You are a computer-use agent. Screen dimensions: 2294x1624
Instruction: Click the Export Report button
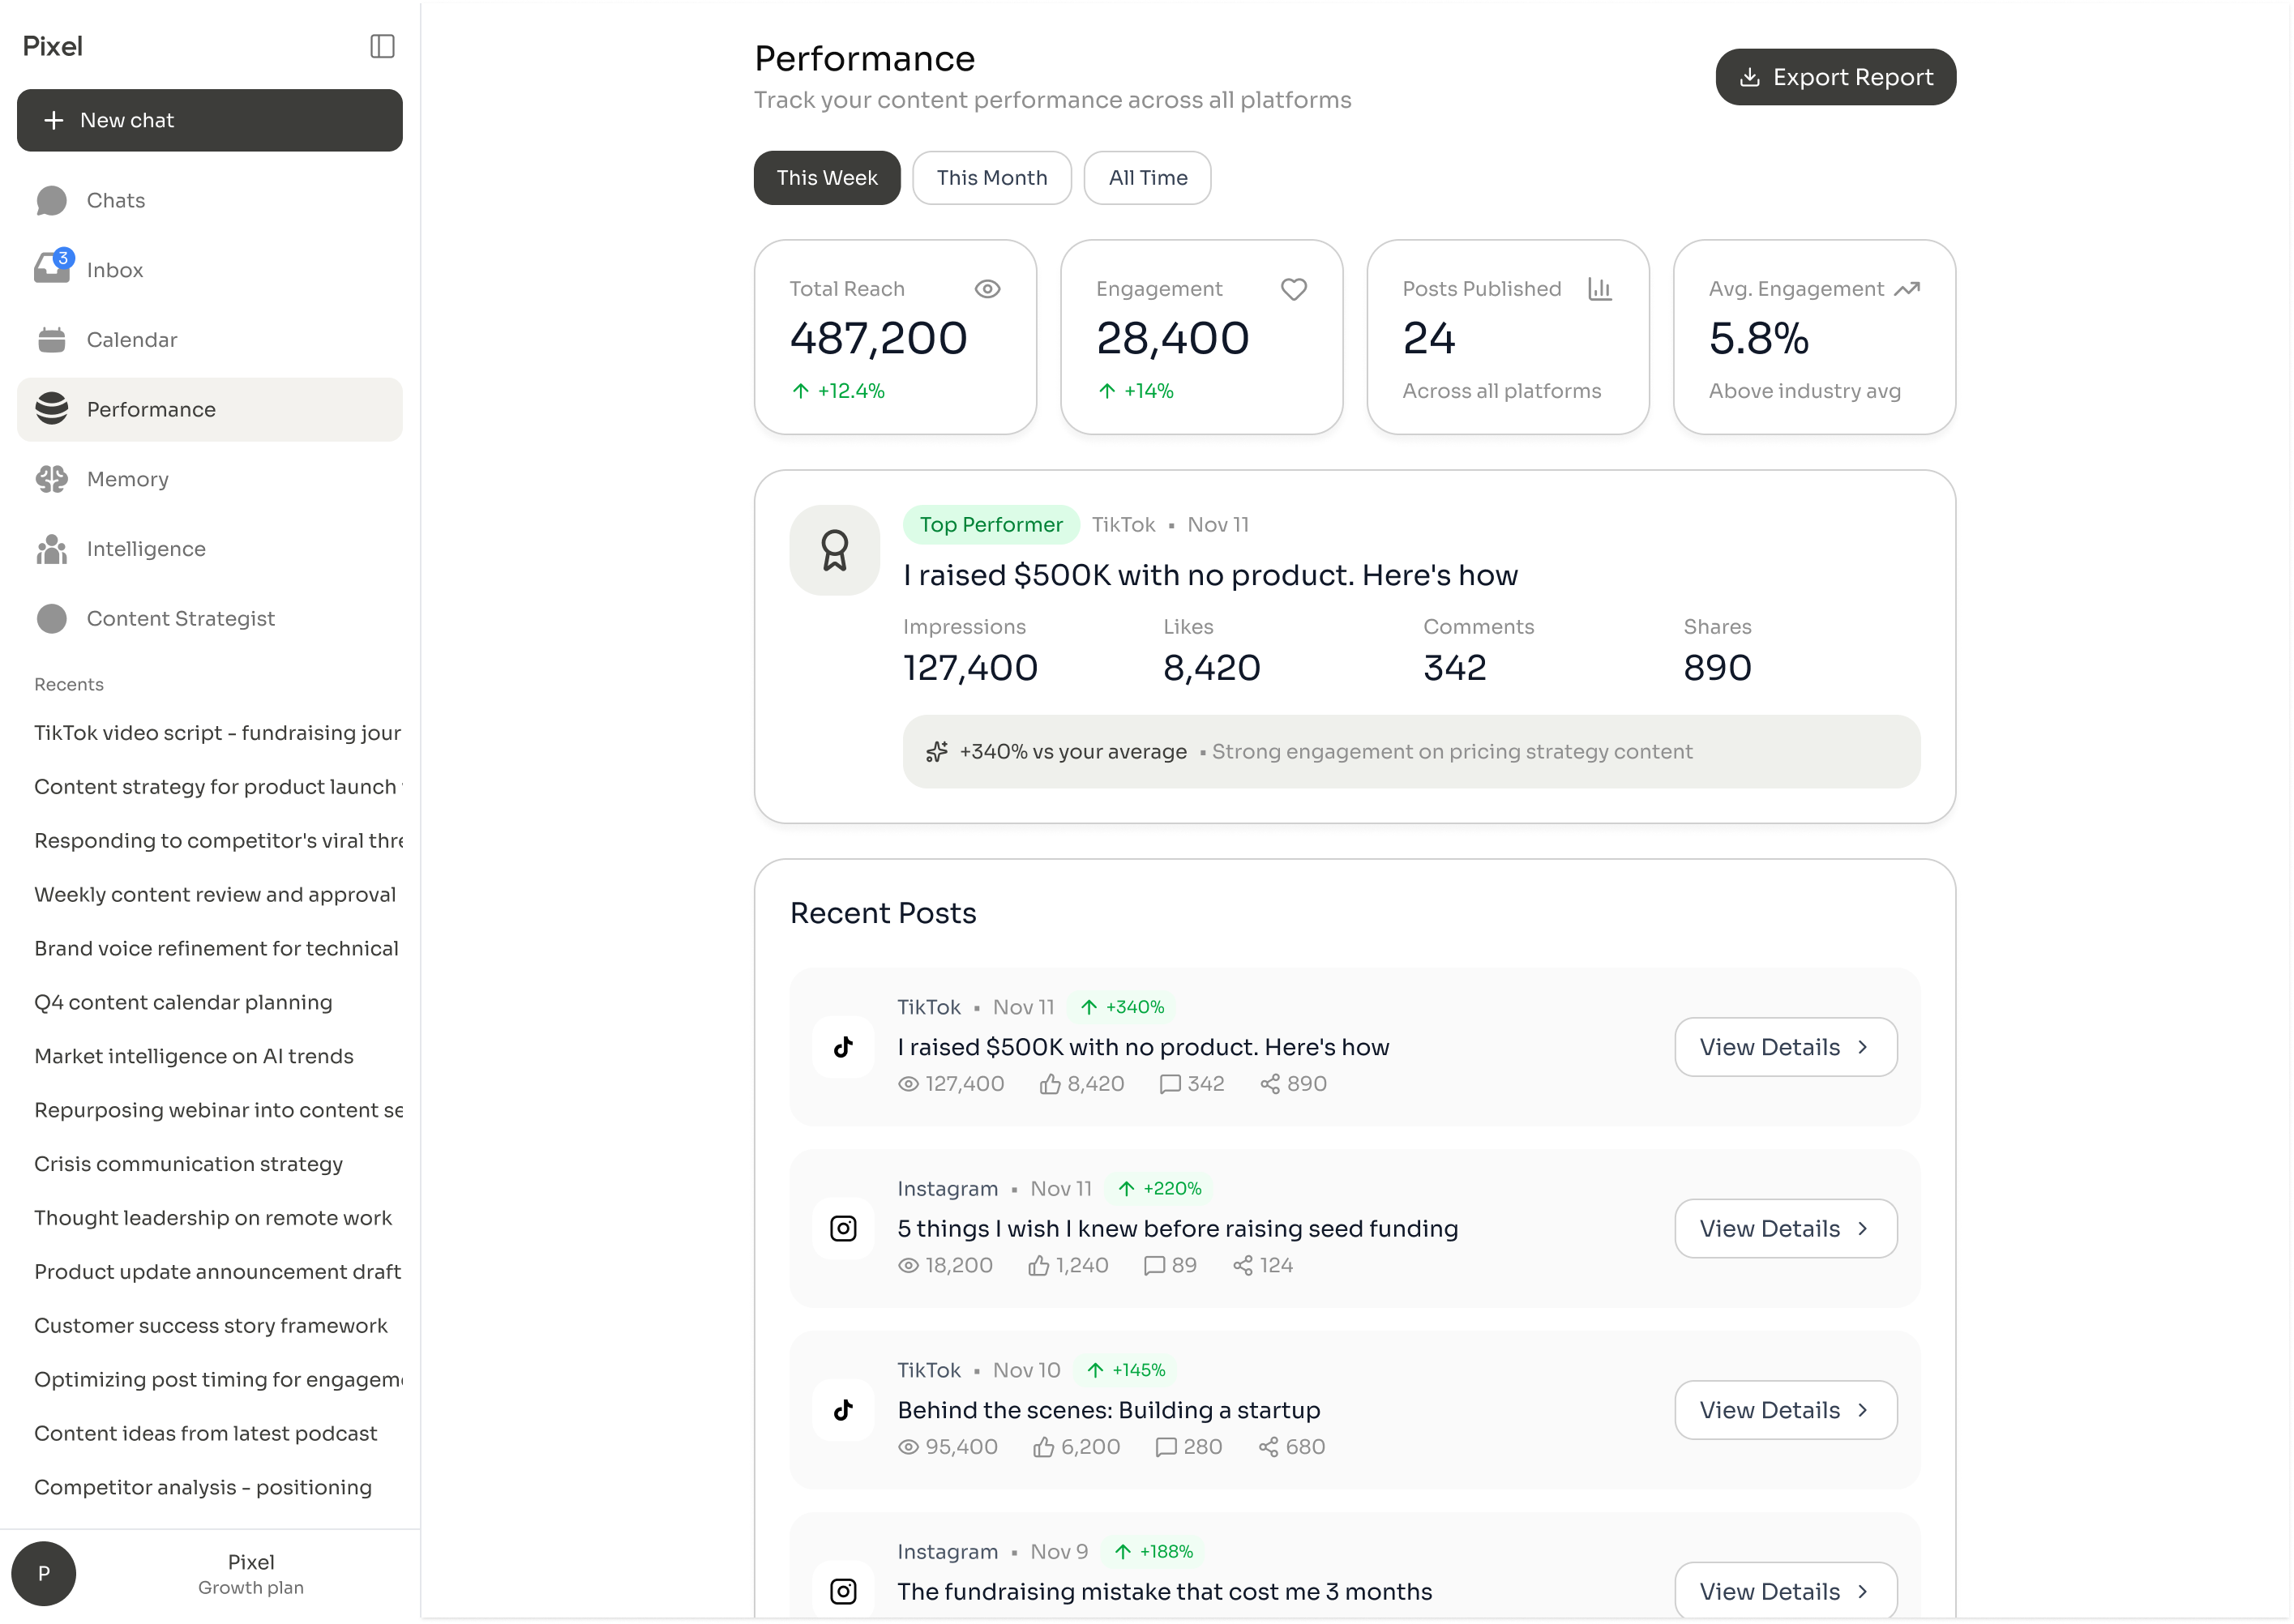[1835, 76]
